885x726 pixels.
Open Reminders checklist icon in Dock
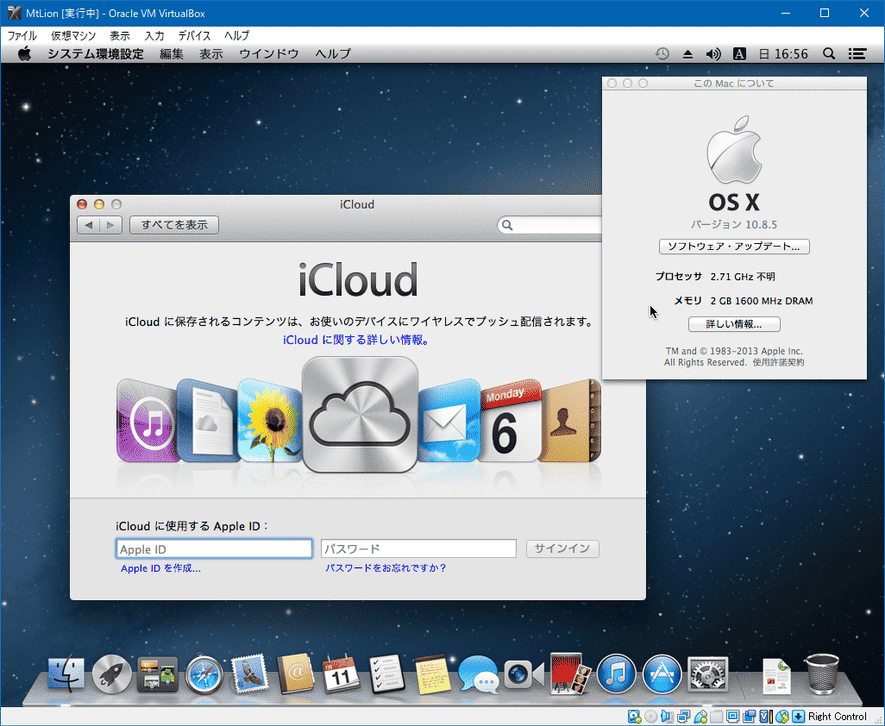tap(387, 673)
